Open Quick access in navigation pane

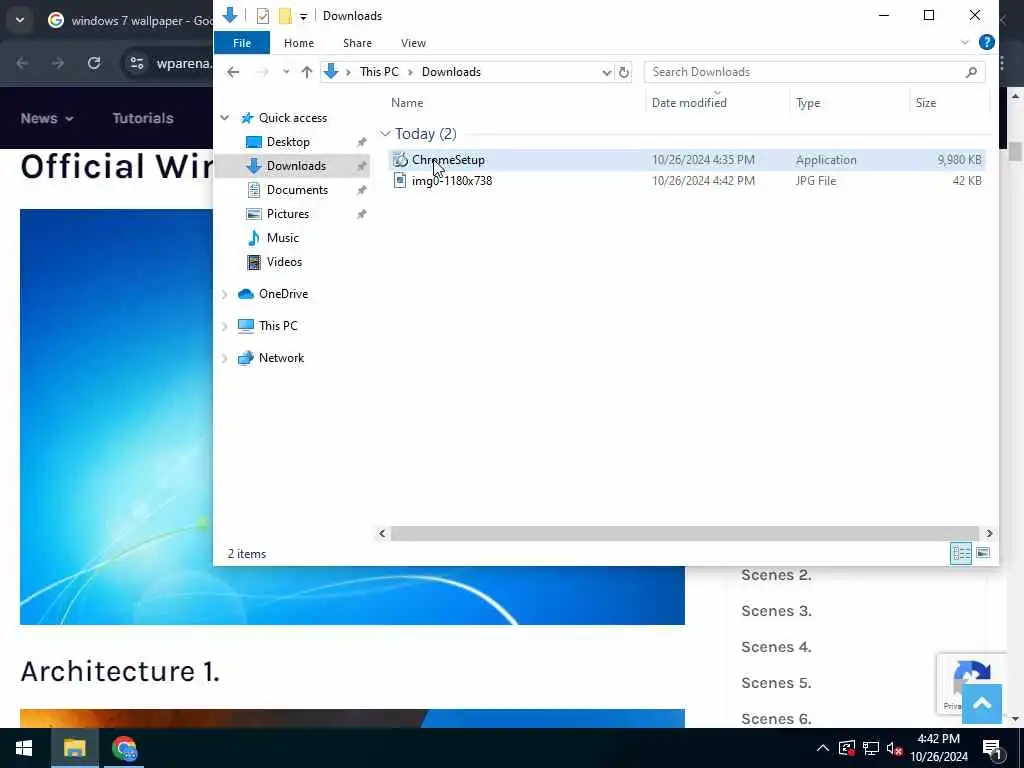pyautogui.click(x=293, y=118)
